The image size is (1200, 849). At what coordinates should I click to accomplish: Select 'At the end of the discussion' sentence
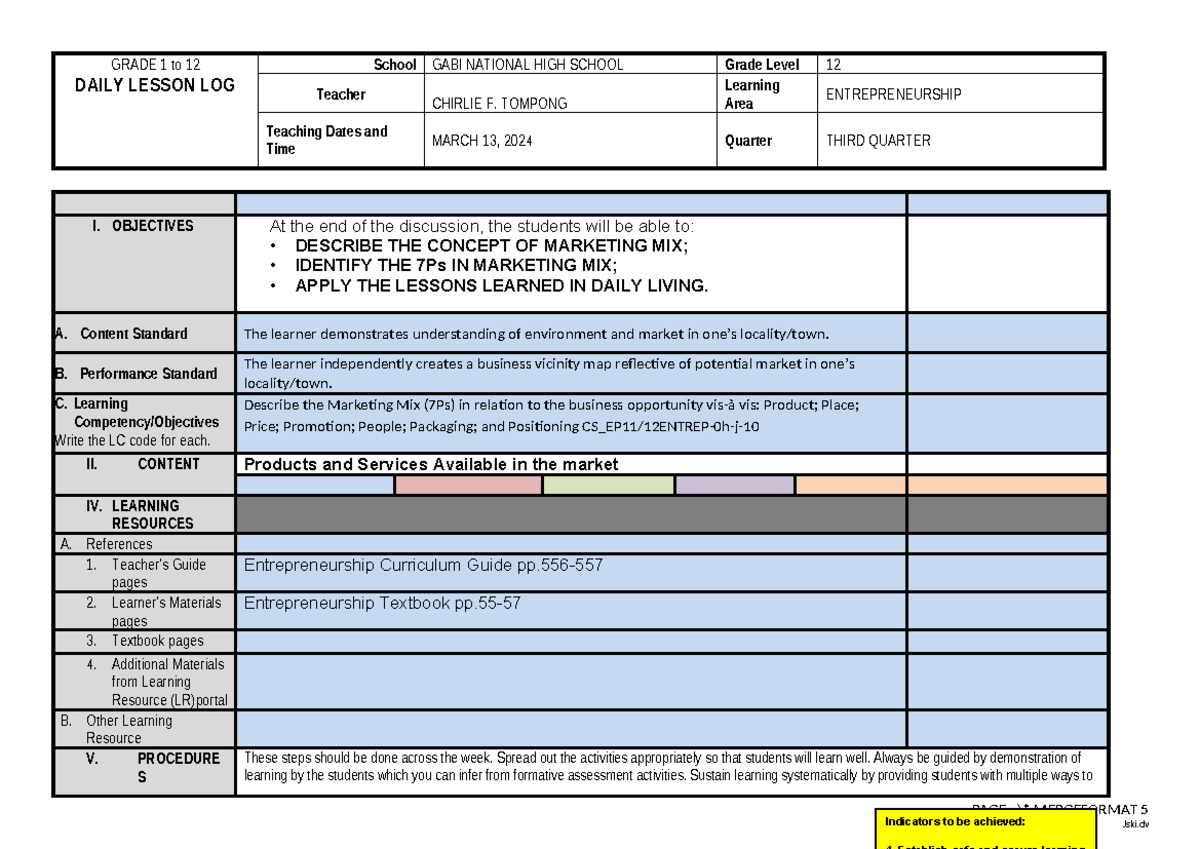click(482, 226)
